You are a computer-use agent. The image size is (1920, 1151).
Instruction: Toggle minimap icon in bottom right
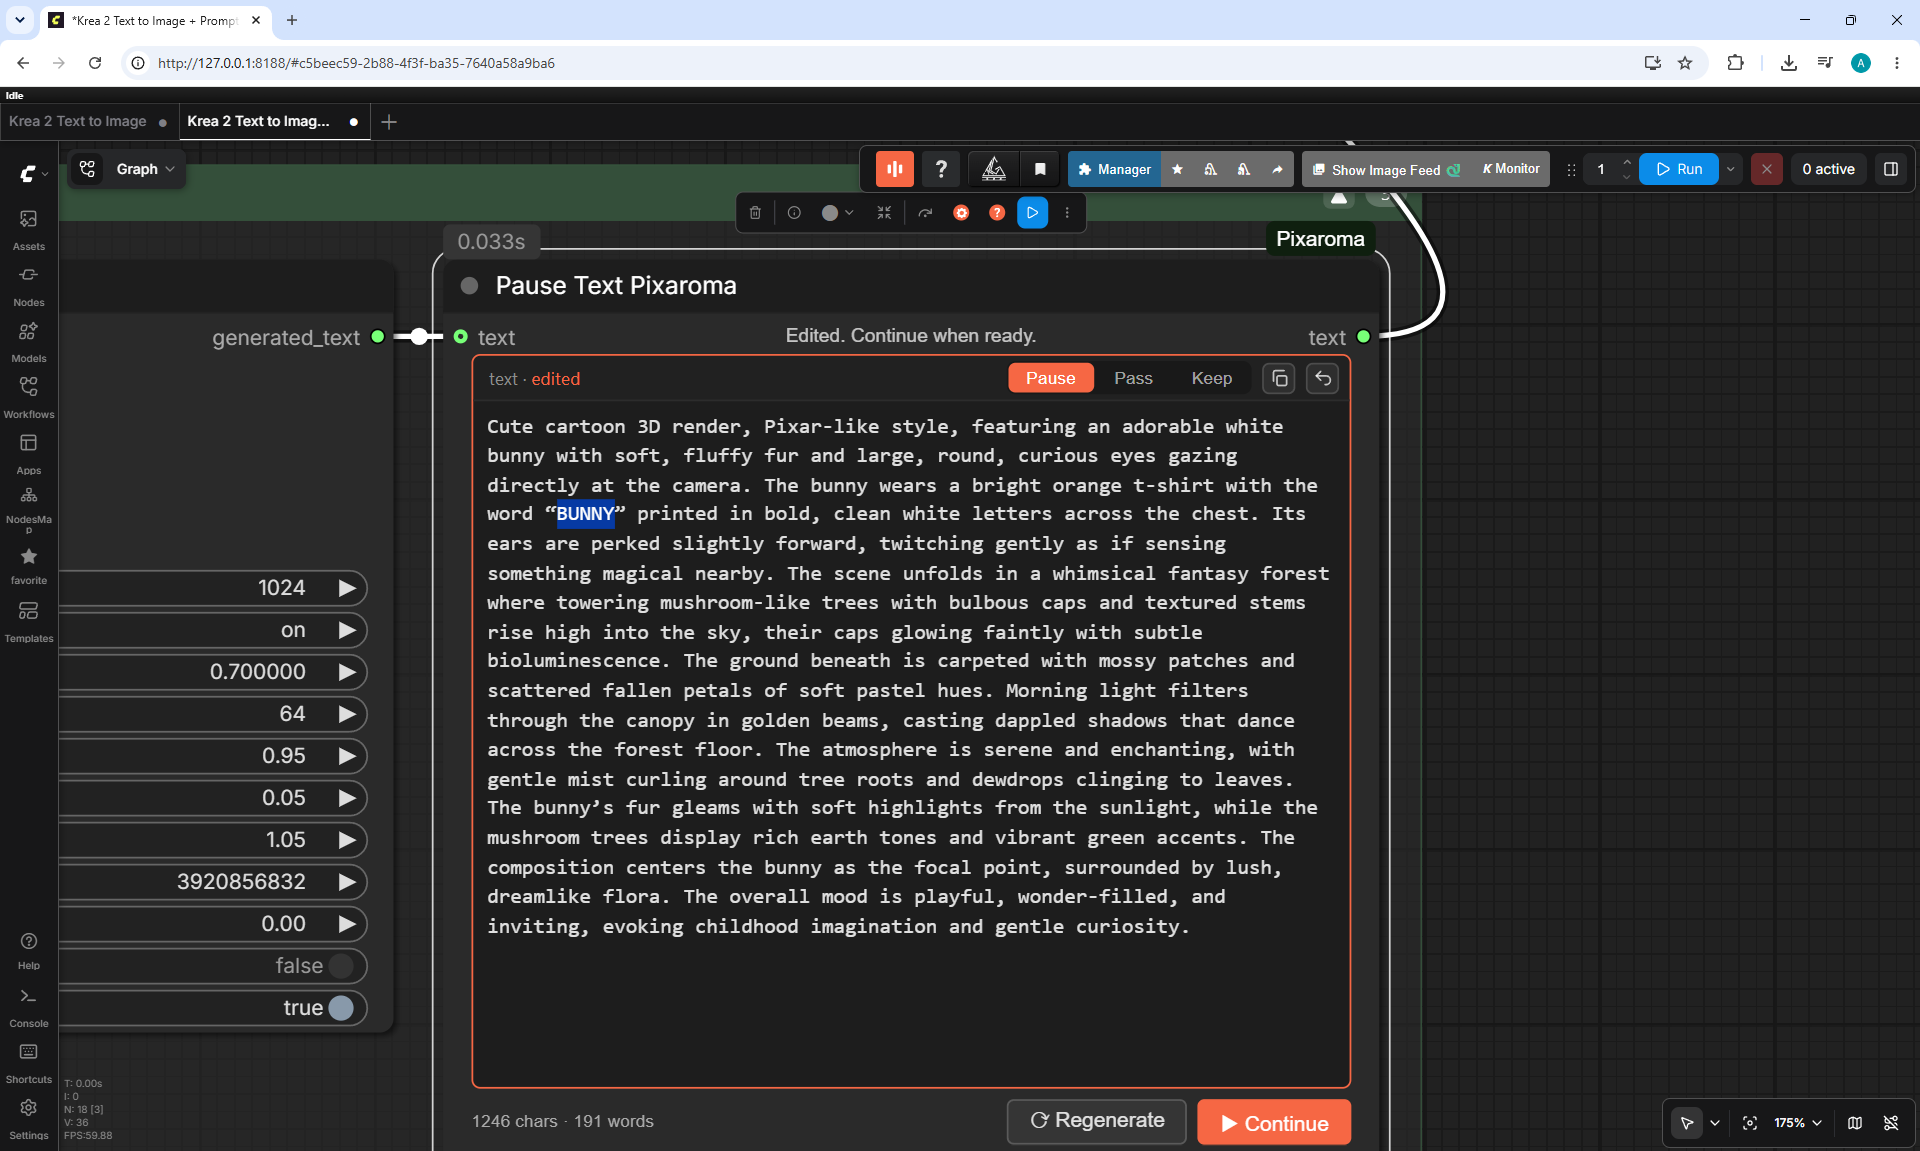[x=1854, y=1123]
